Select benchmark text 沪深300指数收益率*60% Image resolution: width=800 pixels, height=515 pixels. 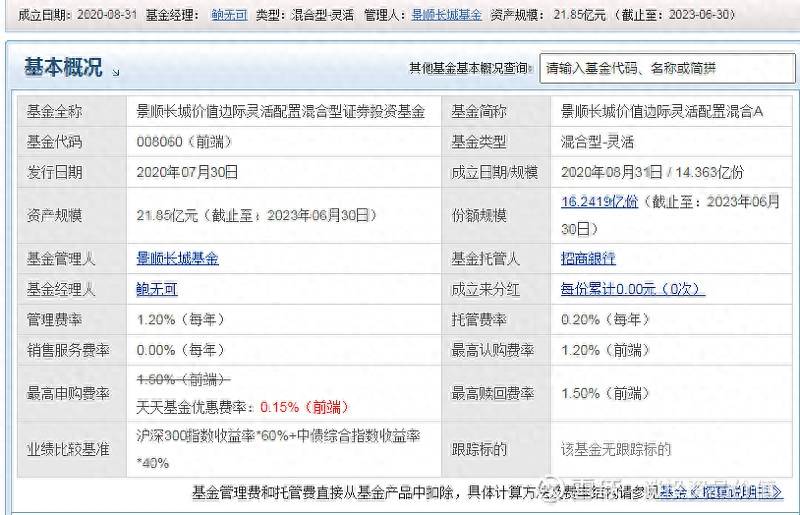[x=206, y=435]
